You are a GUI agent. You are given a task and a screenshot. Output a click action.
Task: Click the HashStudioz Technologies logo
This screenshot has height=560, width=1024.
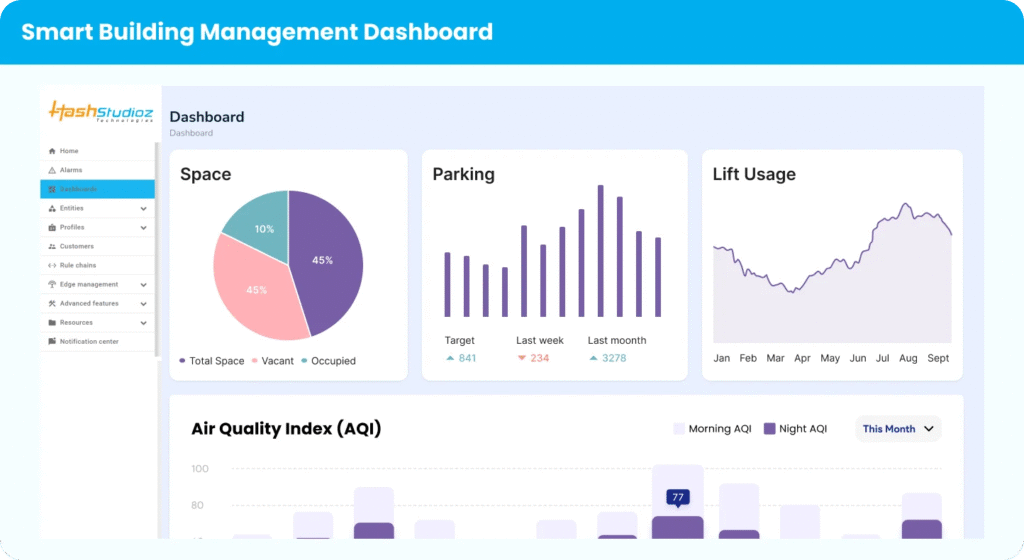click(x=100, y=111)
